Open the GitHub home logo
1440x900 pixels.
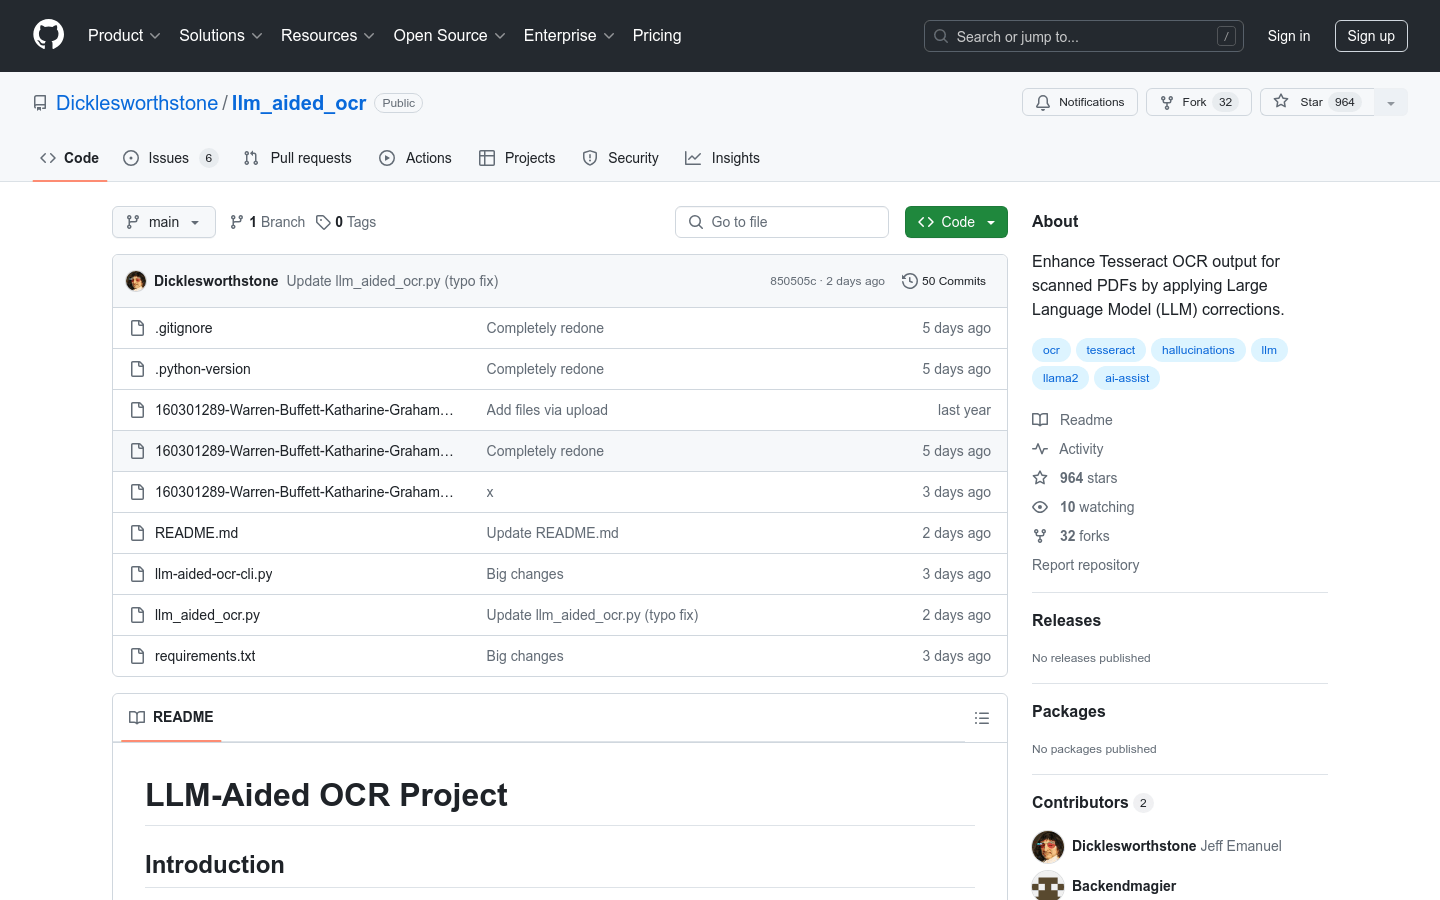tap(48, 35)
